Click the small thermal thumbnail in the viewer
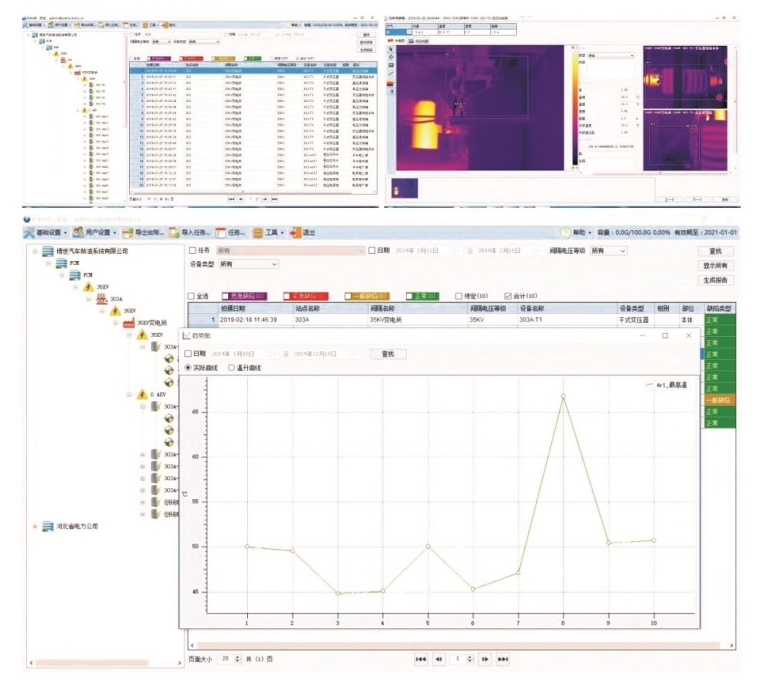 (x=405, y=188)
